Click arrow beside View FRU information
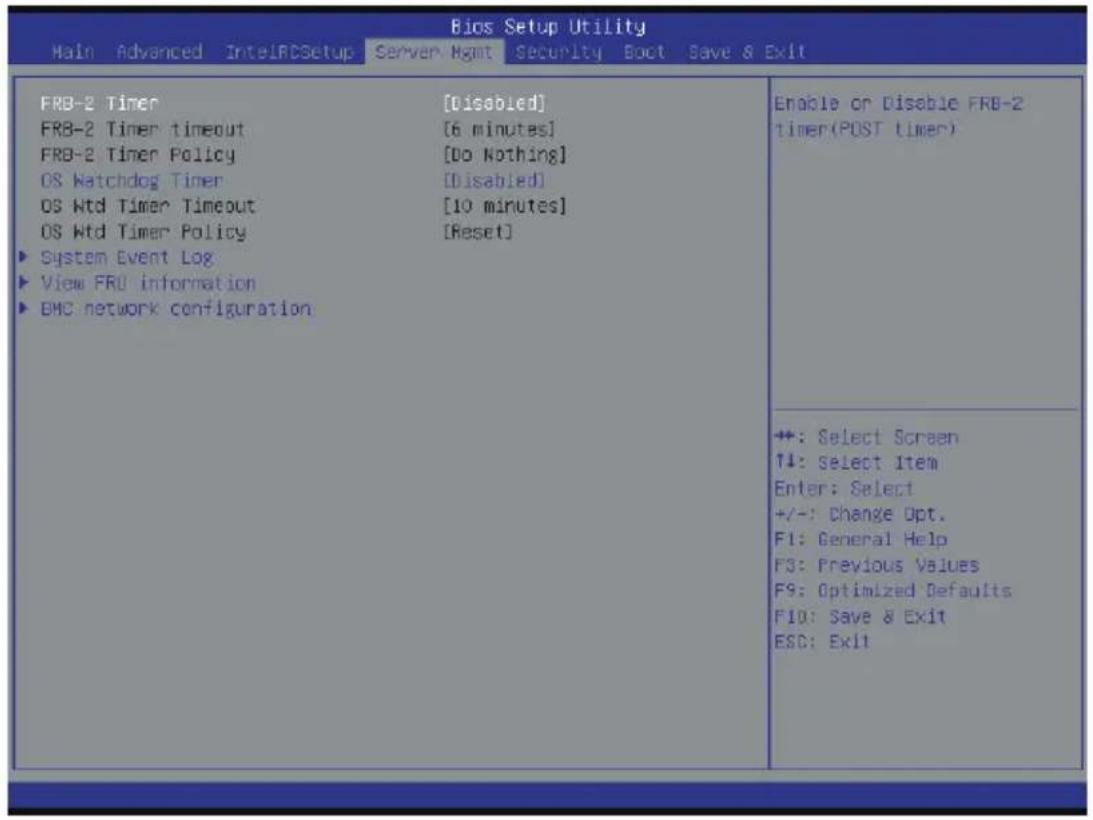 pyautogui.click(x=24, y=282)
